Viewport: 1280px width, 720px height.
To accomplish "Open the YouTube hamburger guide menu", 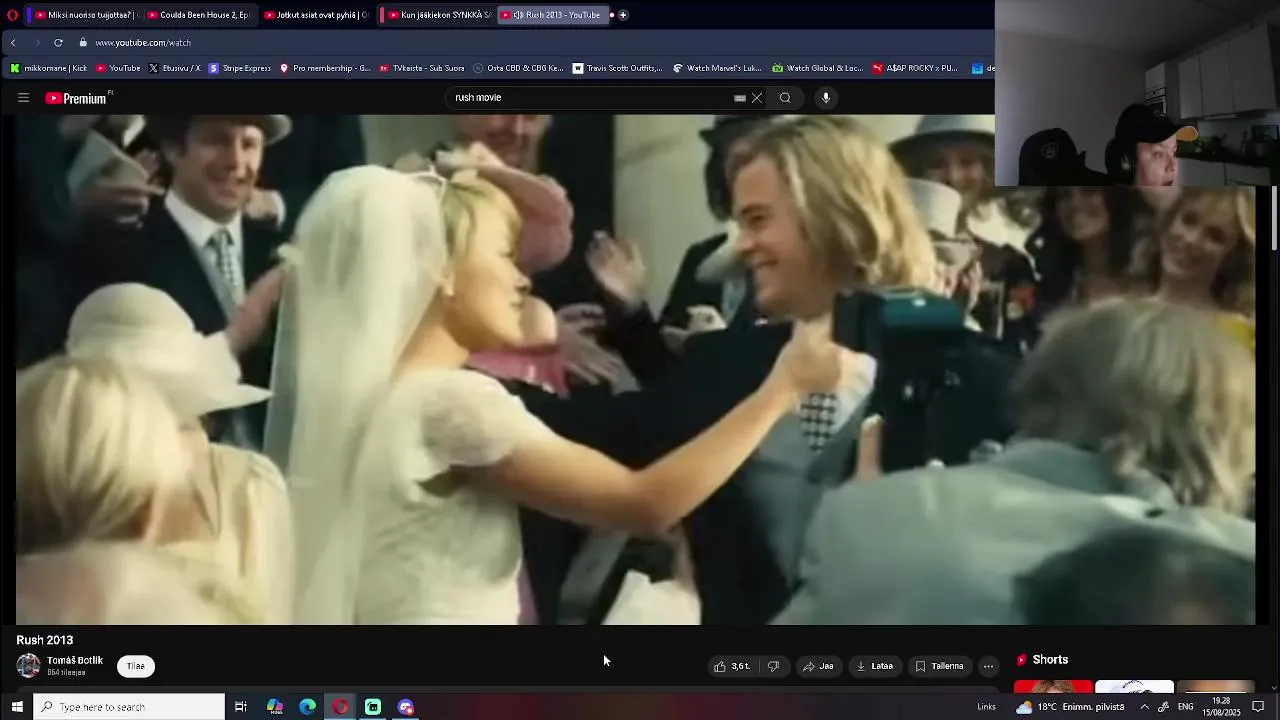I will coord(23,98).
